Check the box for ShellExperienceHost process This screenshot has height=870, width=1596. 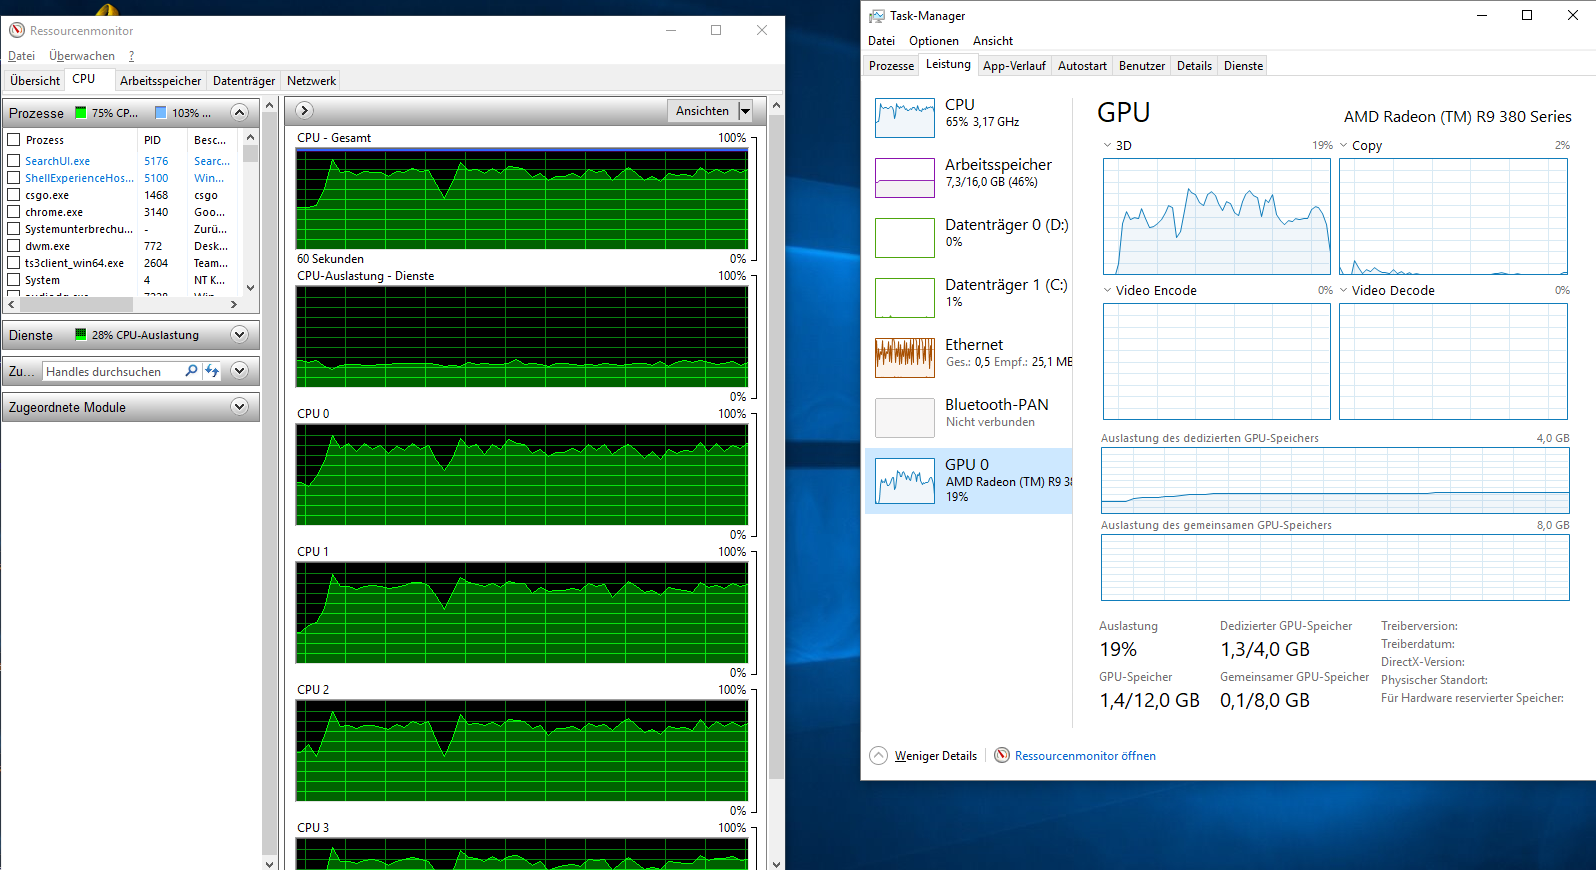(14, 178)
